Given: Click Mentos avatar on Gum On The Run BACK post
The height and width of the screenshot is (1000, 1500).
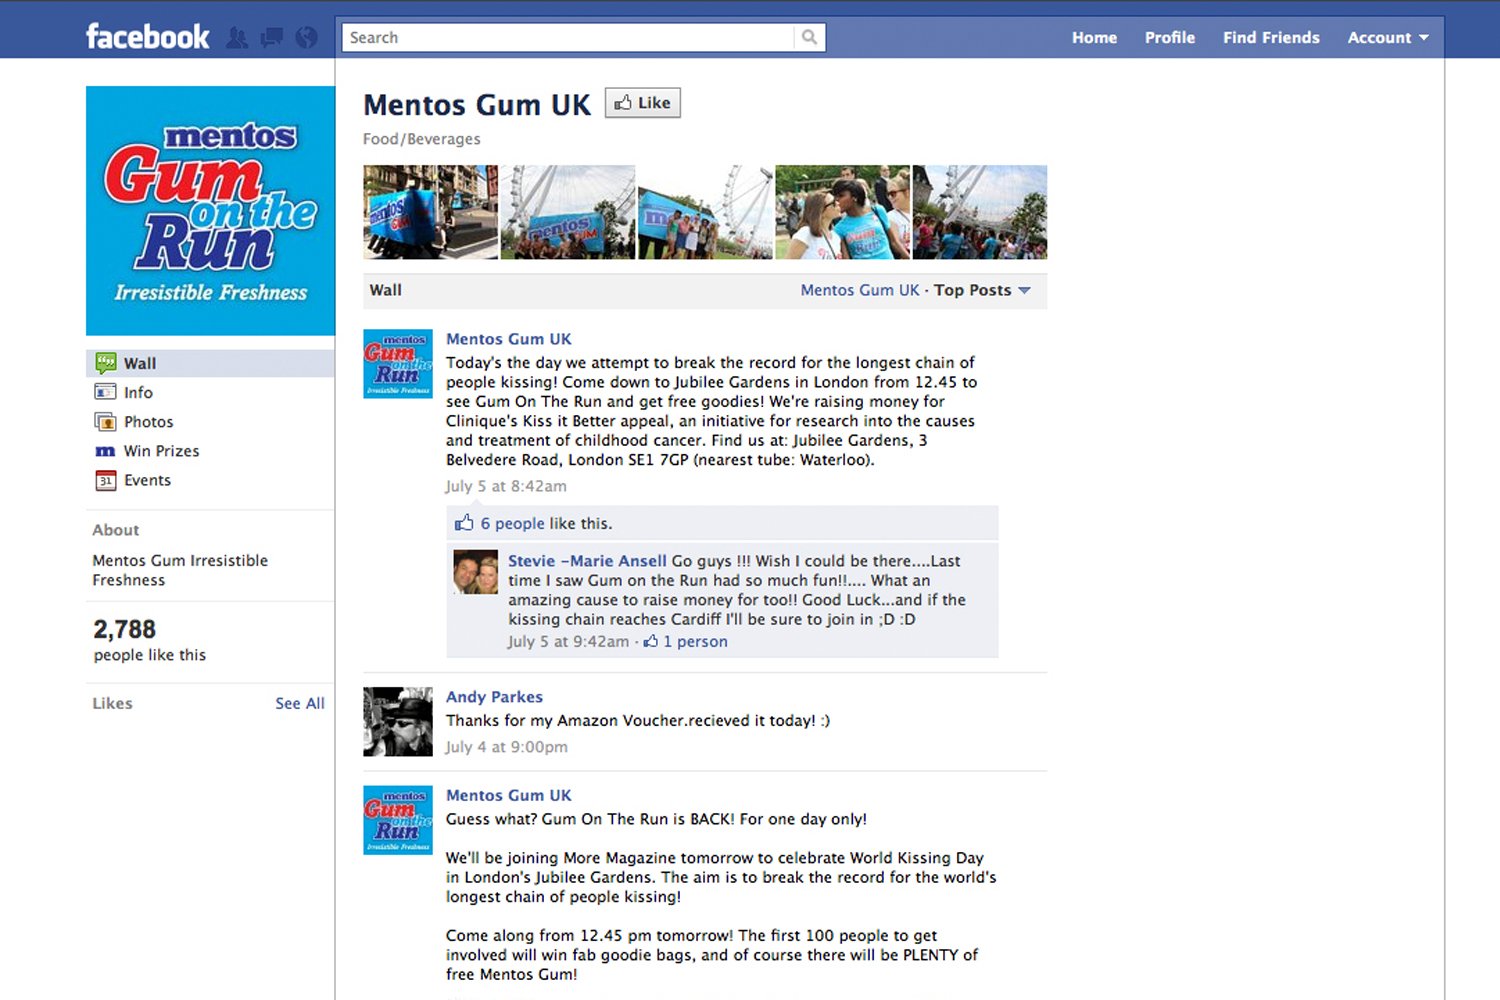Looking at the screenshot, I should [398, 820].
